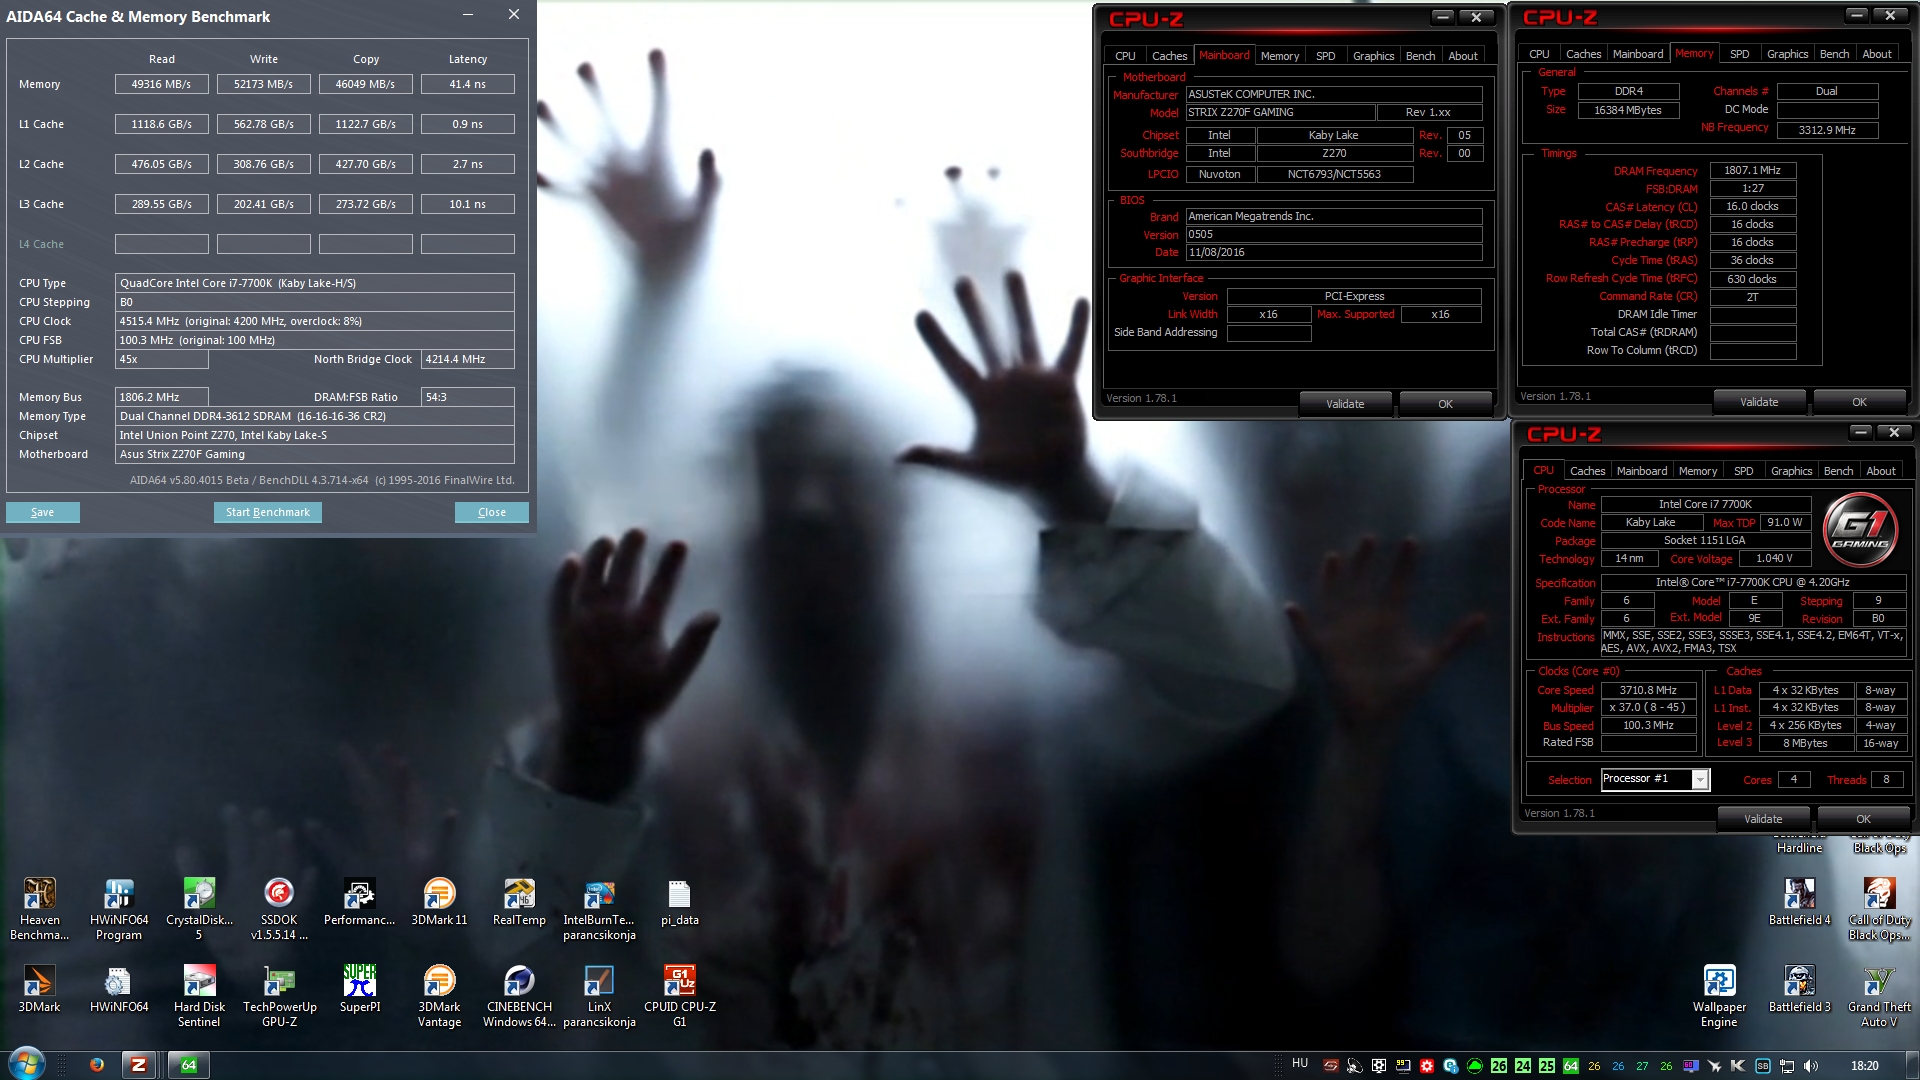Click Close in the AIDA64 benchmark window

coord(492,512)
